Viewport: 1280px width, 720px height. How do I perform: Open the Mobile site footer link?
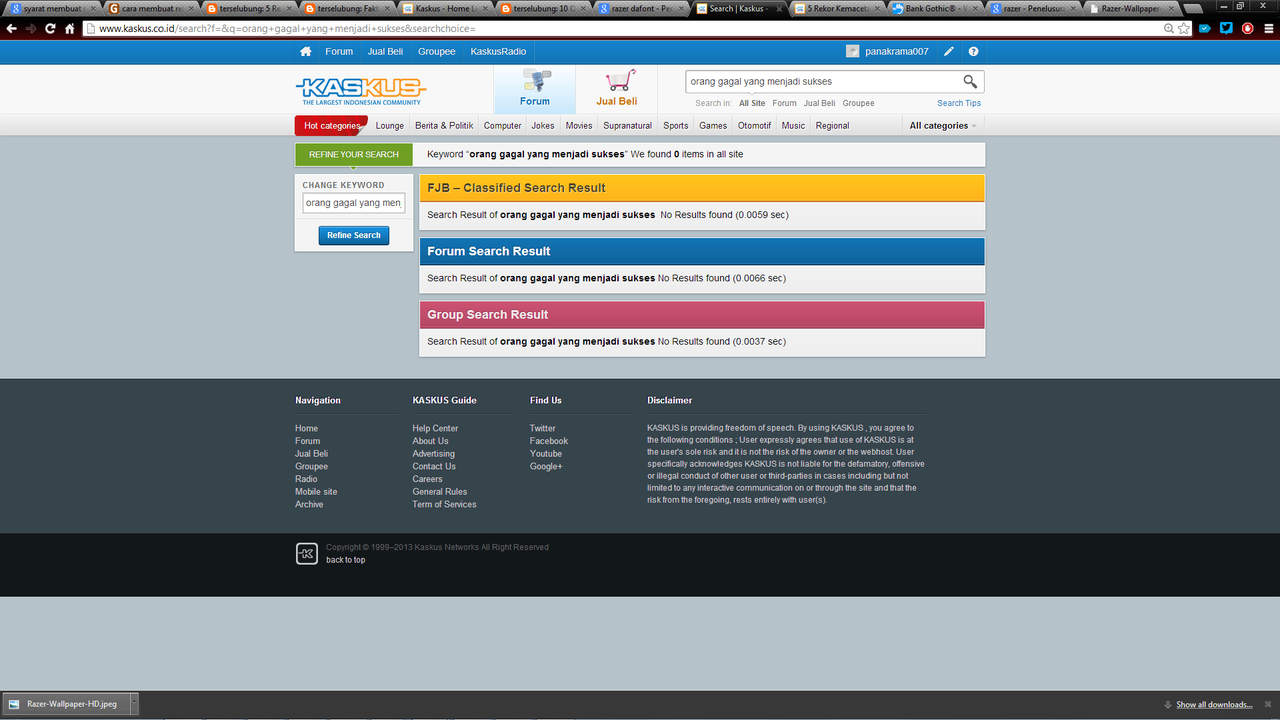click(x=316, y=492)
